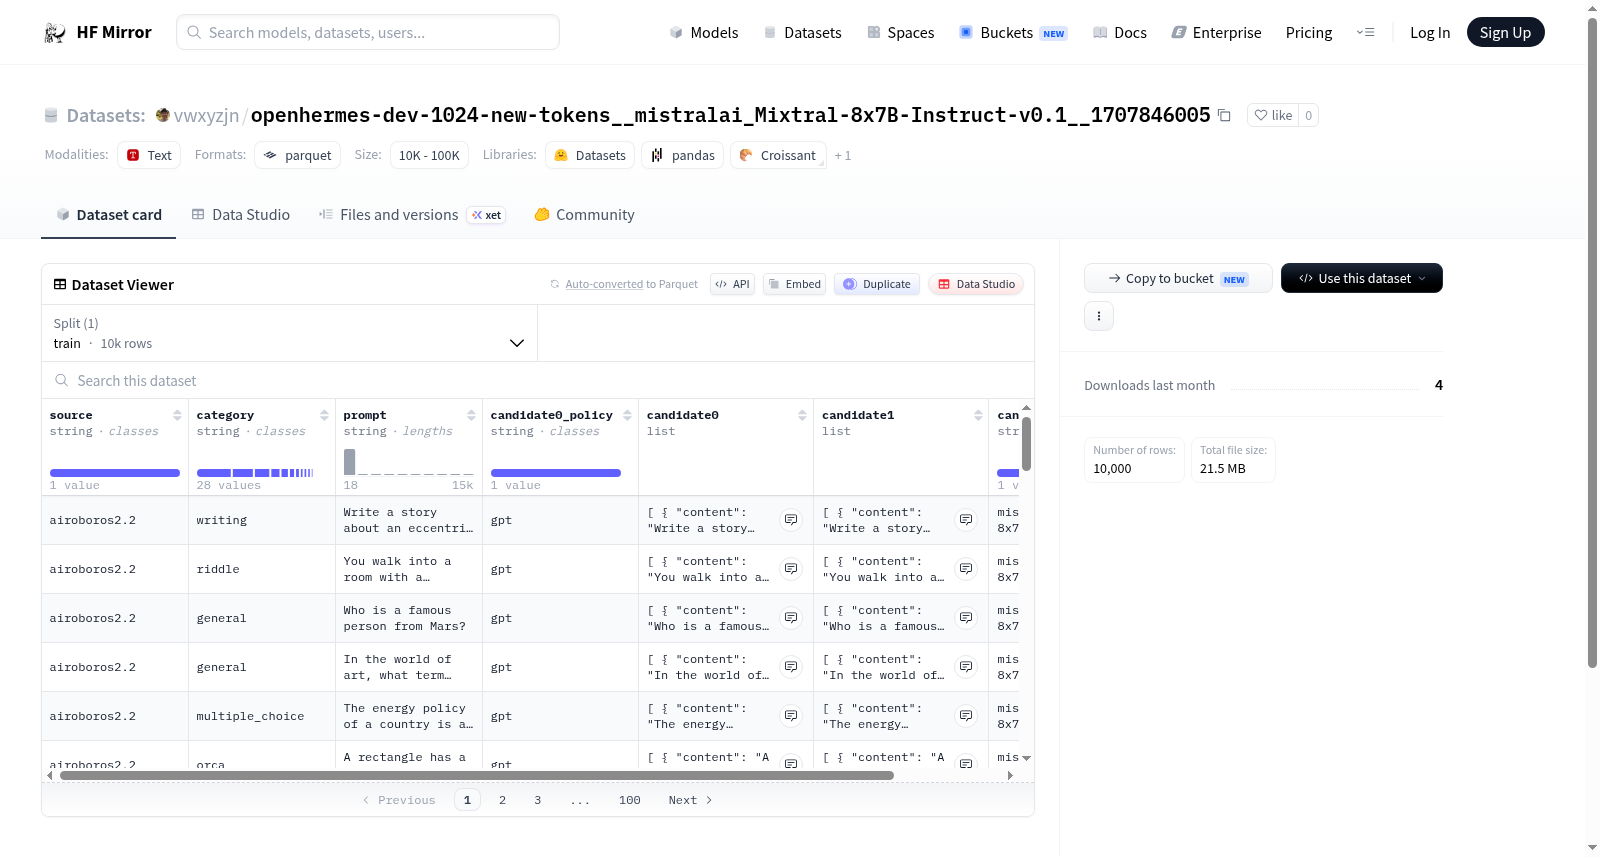Viewport: 1600px width, 857px height.
Task: Click the HF Mirror logo
Action: coord(98,32)
